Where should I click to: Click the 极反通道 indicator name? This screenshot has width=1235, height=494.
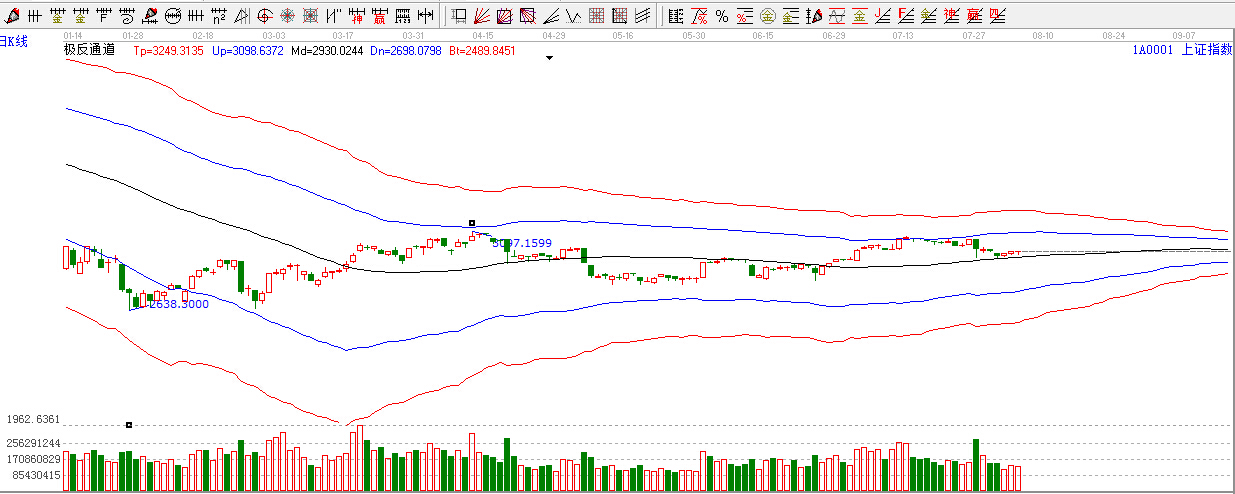coord(89,50)
